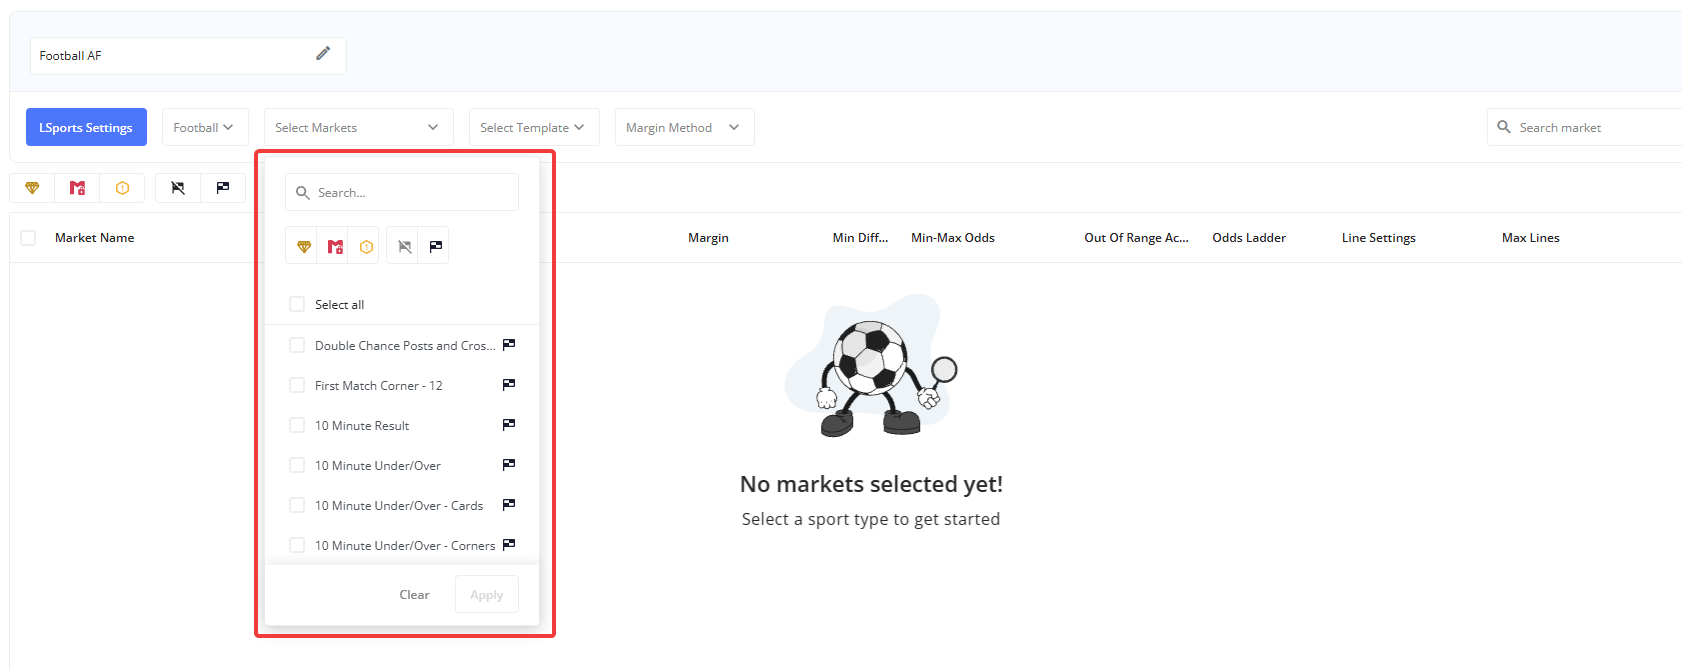Viewport: 1682px width, 670px height.
Task: Choose Double Chance Posts and Cros... market item
Action: point(404,346)
